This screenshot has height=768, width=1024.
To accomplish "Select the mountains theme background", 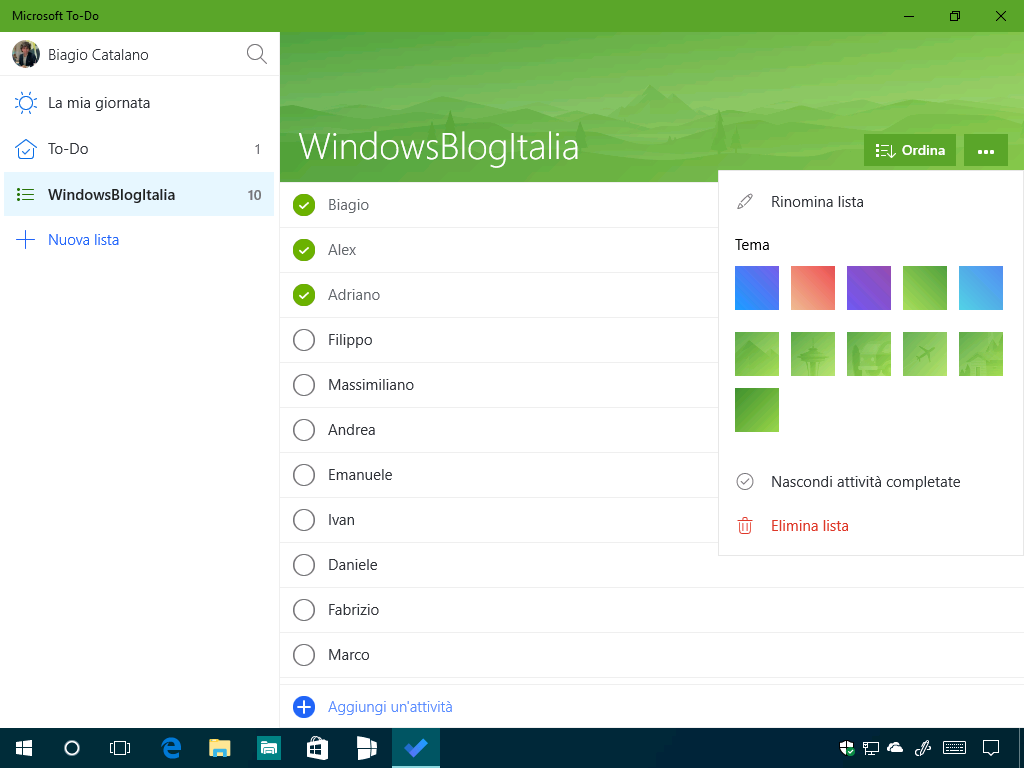I will [757, 354].
